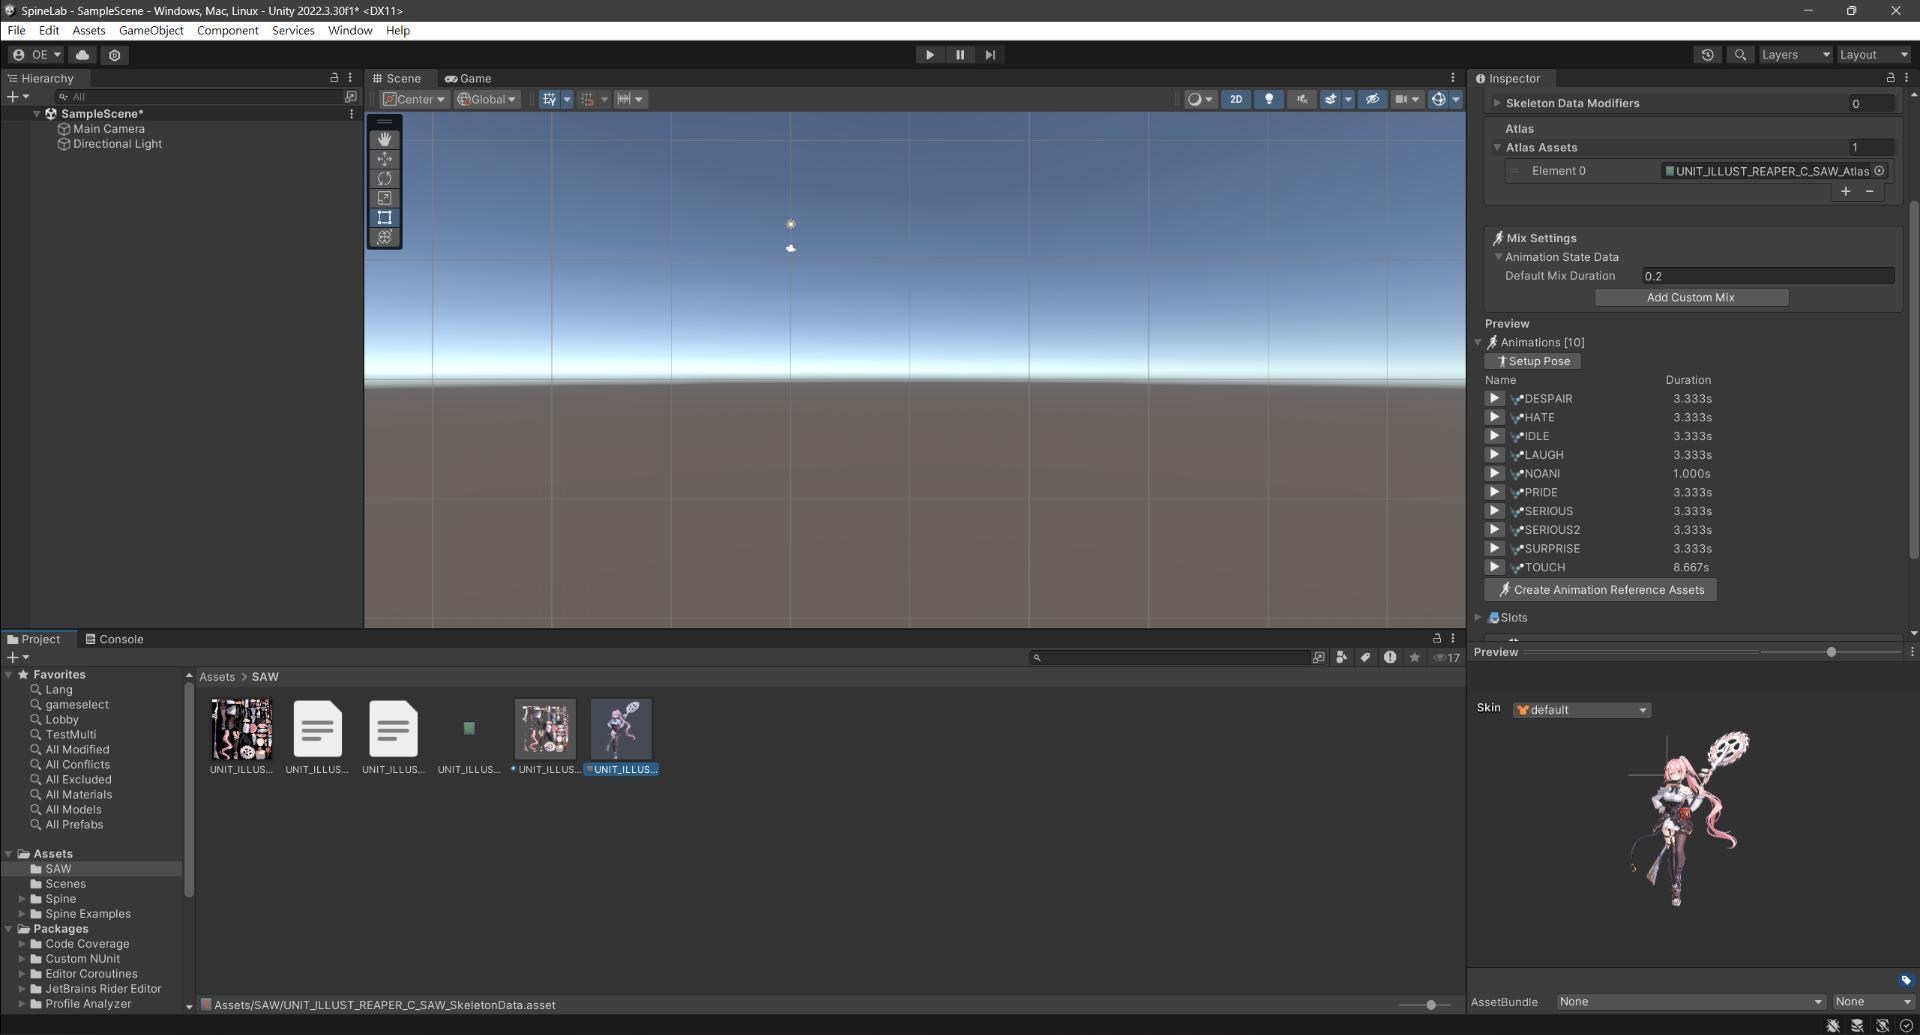Open the Layers dropdown
This screenshot has height=1035, width=1920.
pyautogui.click(x=1794, y=54)
